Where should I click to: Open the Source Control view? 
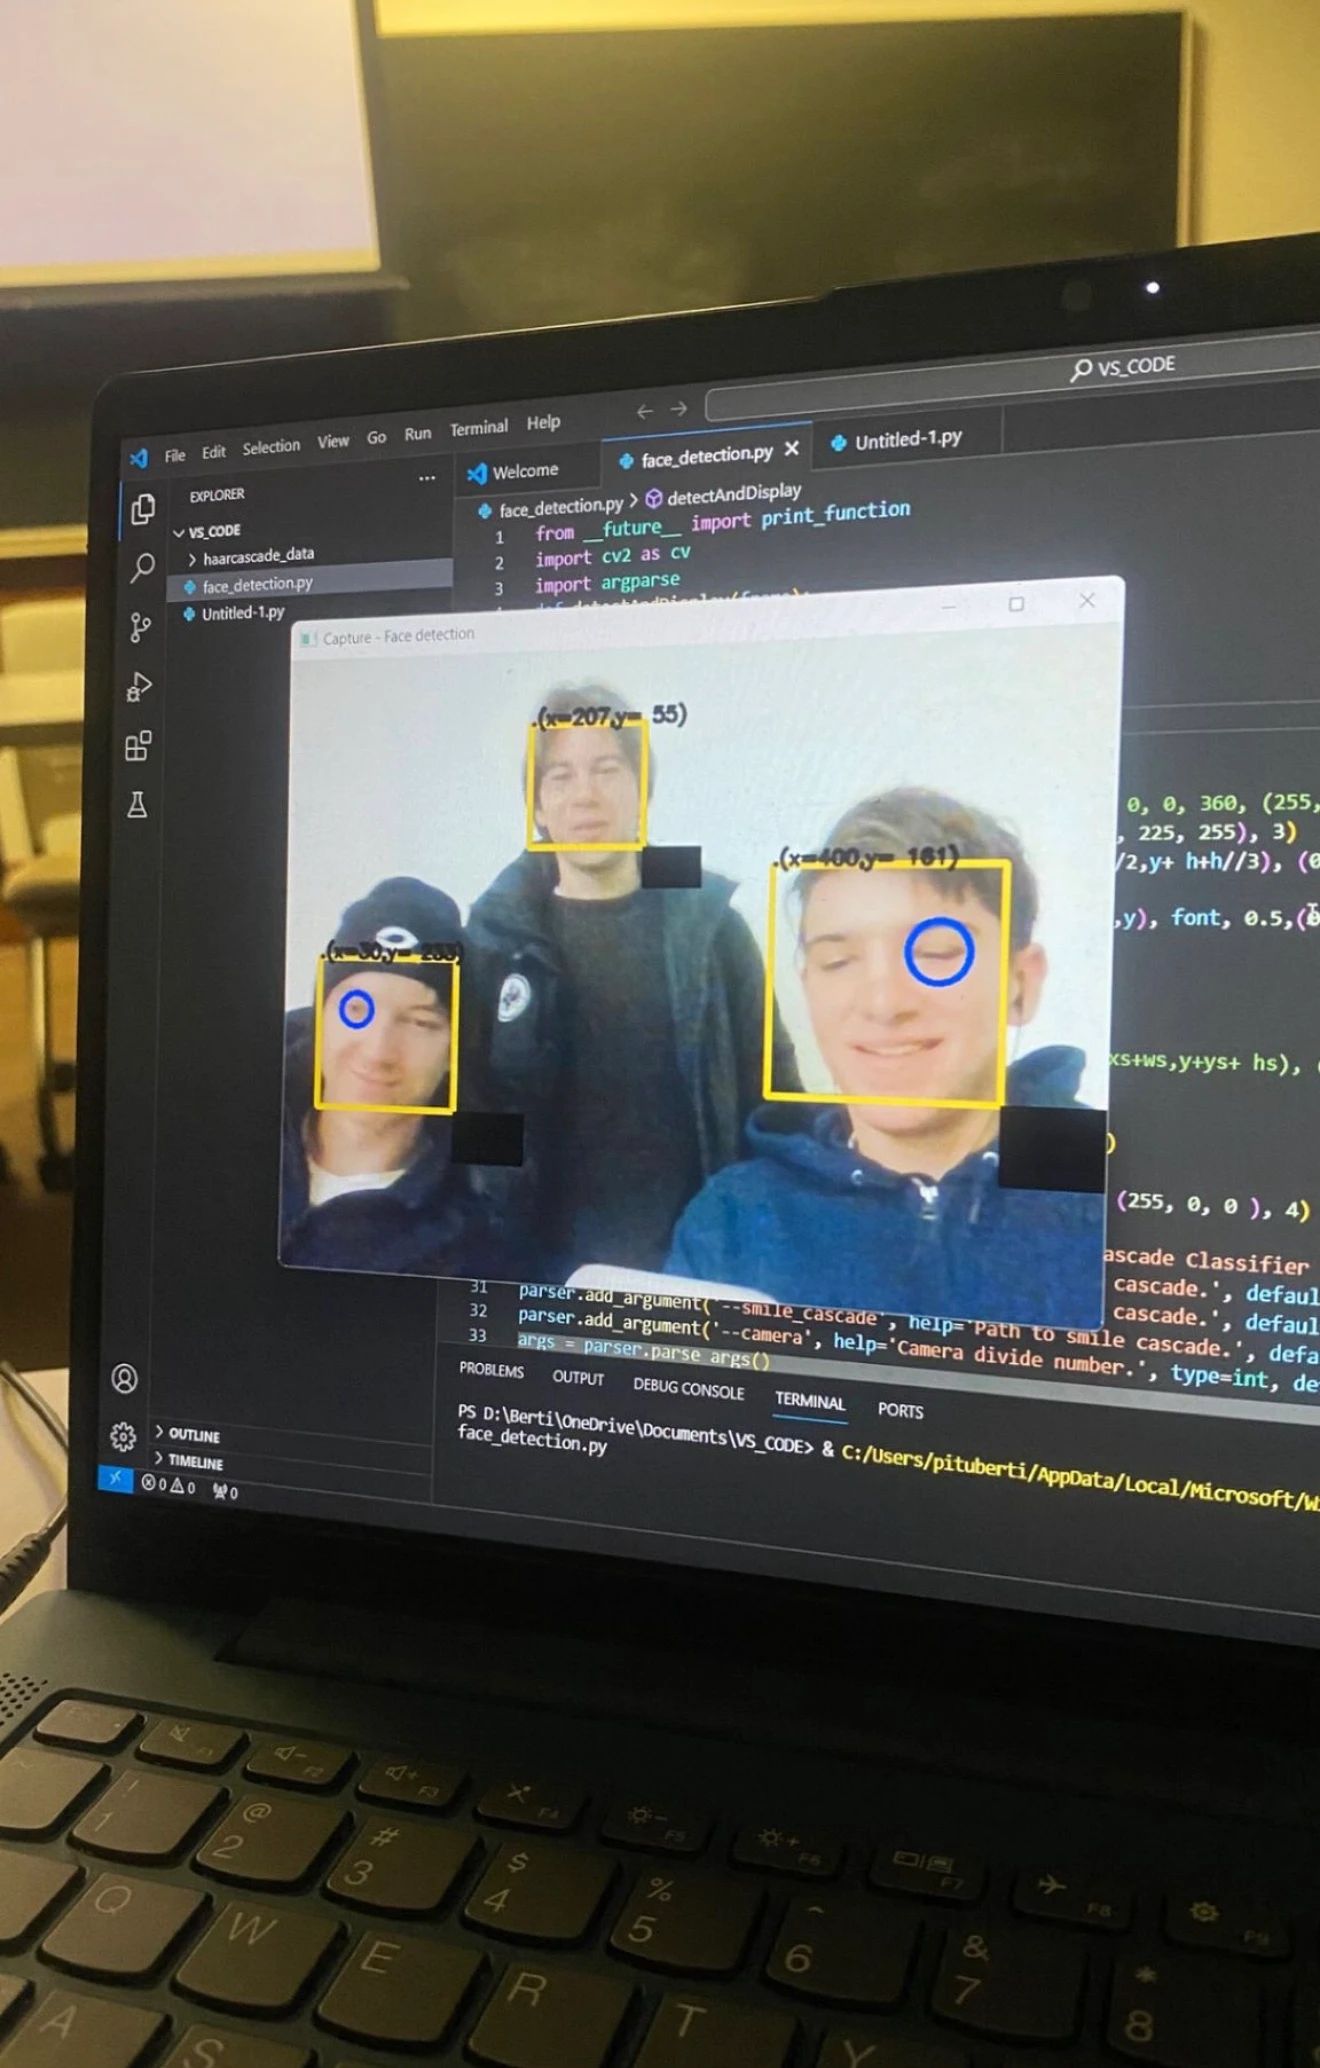pyautogui.click(x=140, y=628)
